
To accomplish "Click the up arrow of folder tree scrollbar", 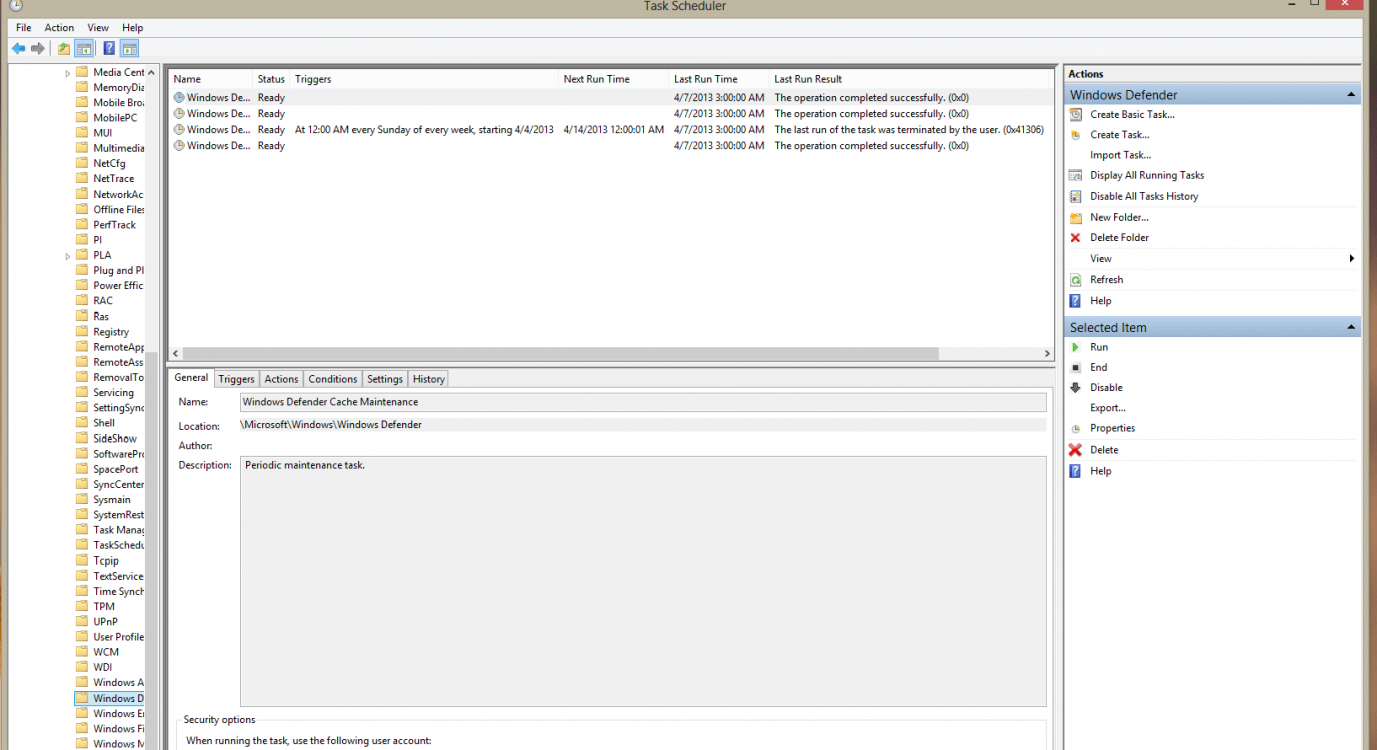I will coord(151,73).
